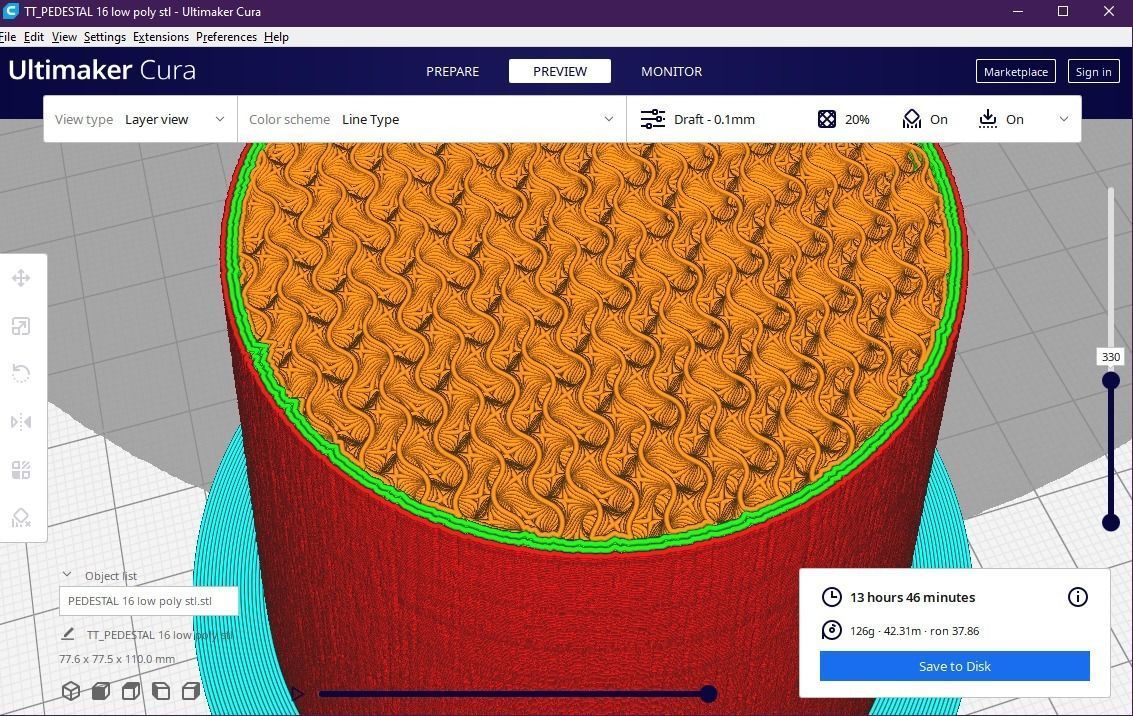Click the clock time estimate icon
1133x716 pixels.
[832, 597]
